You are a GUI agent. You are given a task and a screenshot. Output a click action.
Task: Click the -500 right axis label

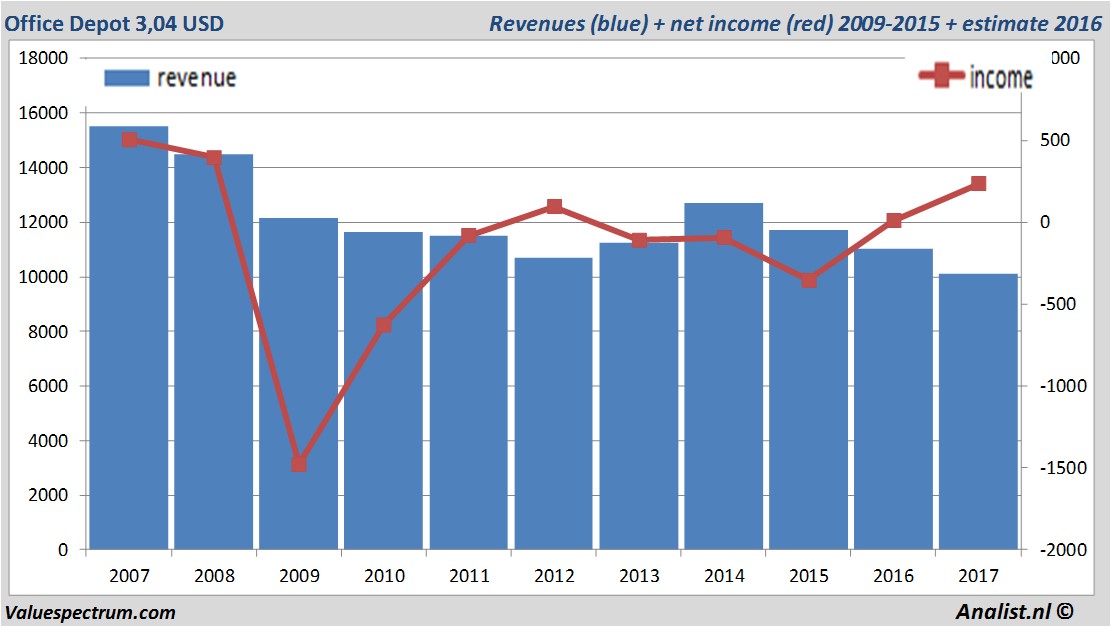1058,304
